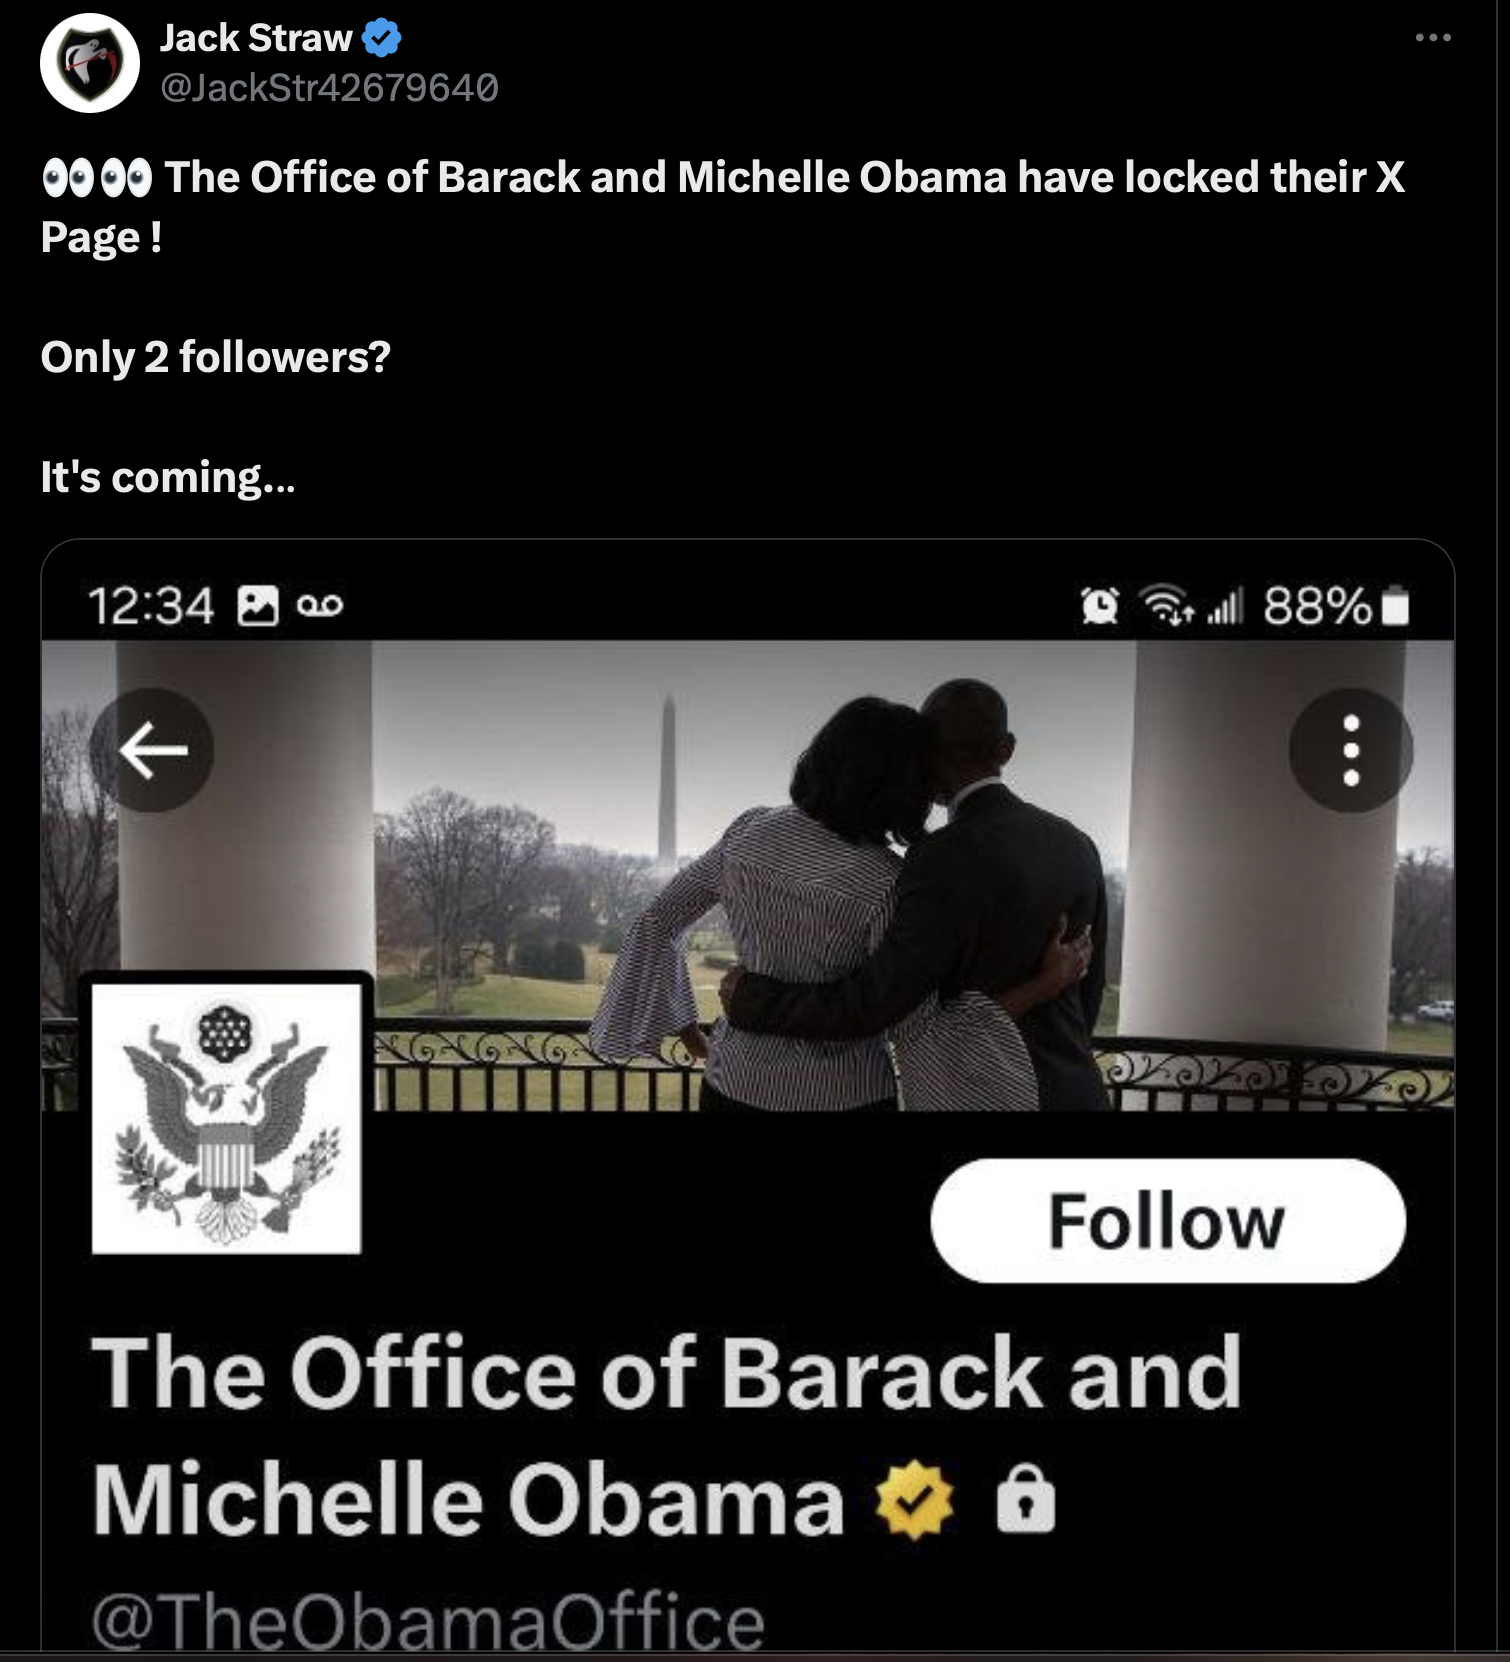Click the Follow button

click(1168, 1221)
